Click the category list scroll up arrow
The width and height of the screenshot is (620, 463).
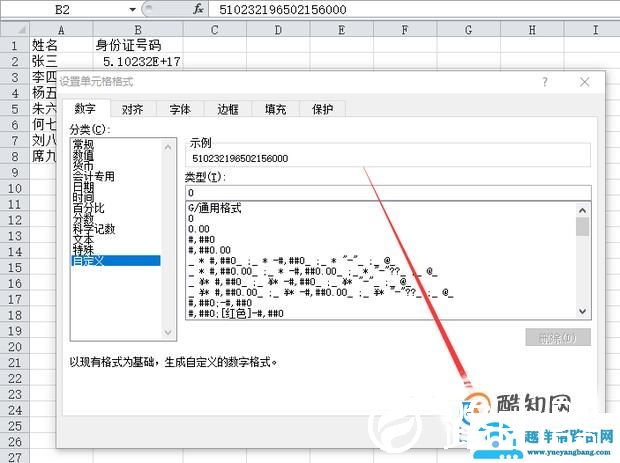[168, 147]
